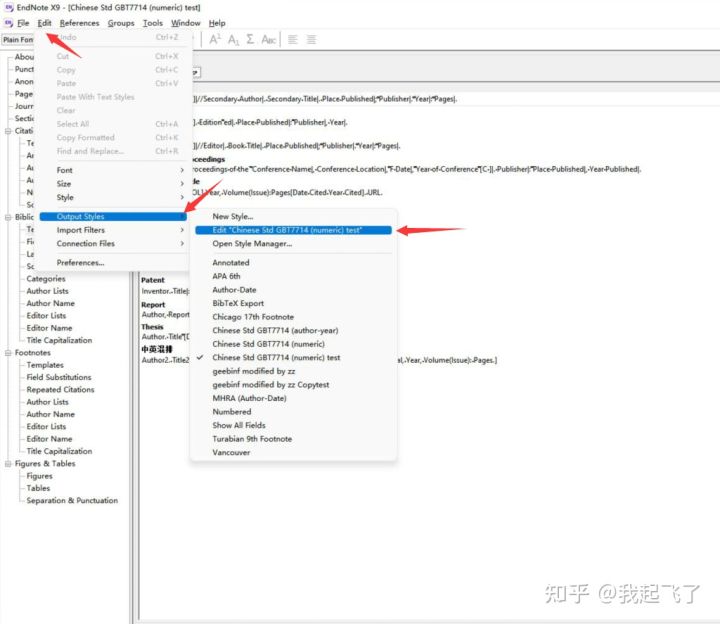
Task: Select Field Substitutions under Footnotes
Action: coord(59,377)
